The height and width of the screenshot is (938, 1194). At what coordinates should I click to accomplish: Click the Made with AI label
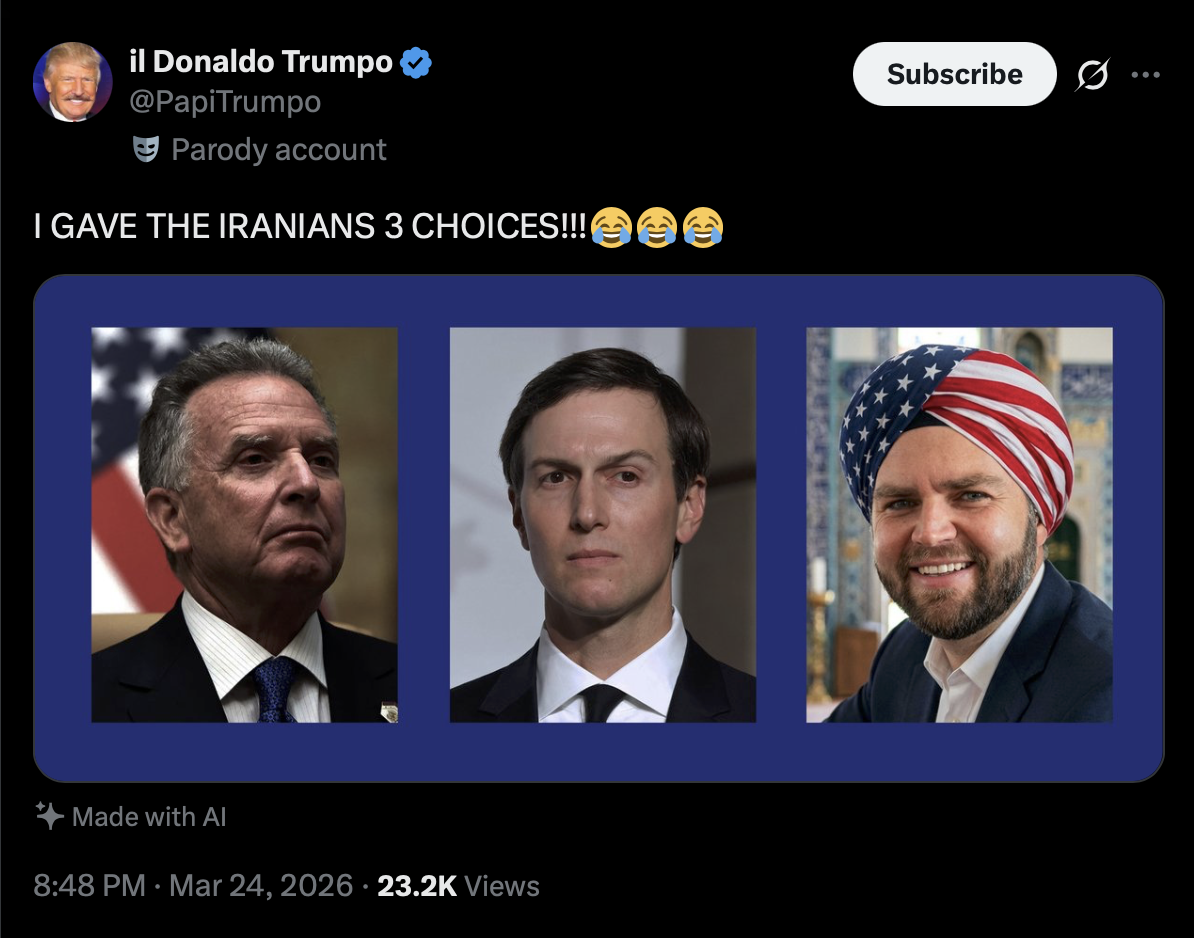(x=149, y=817)
